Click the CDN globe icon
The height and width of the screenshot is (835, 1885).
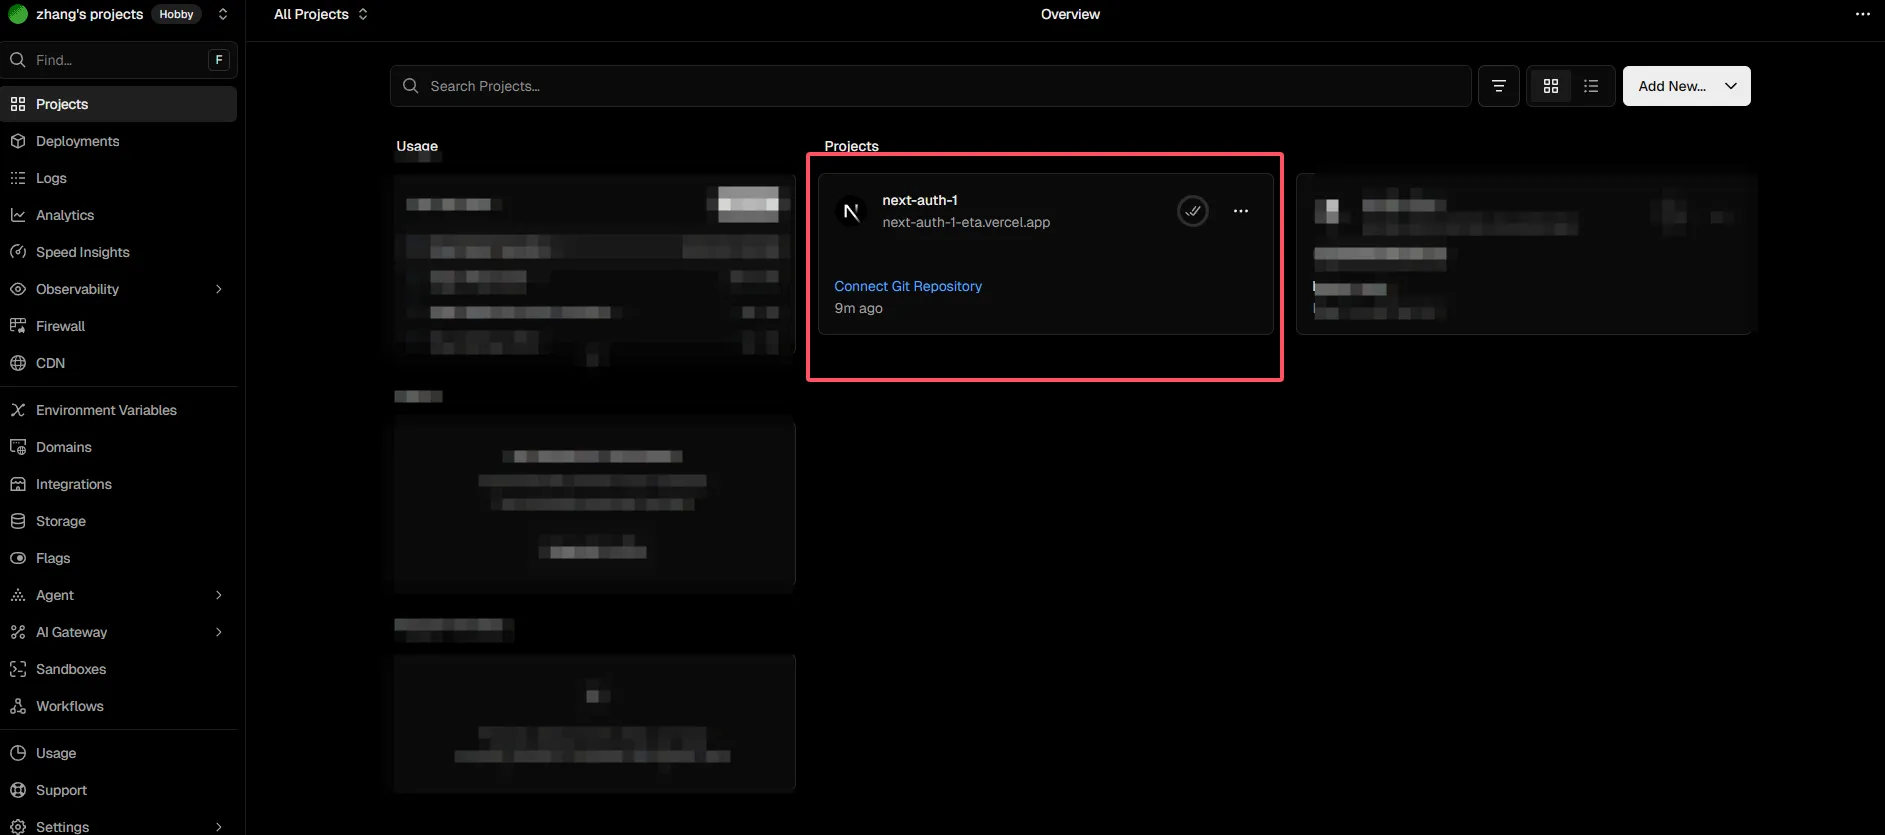18,363
